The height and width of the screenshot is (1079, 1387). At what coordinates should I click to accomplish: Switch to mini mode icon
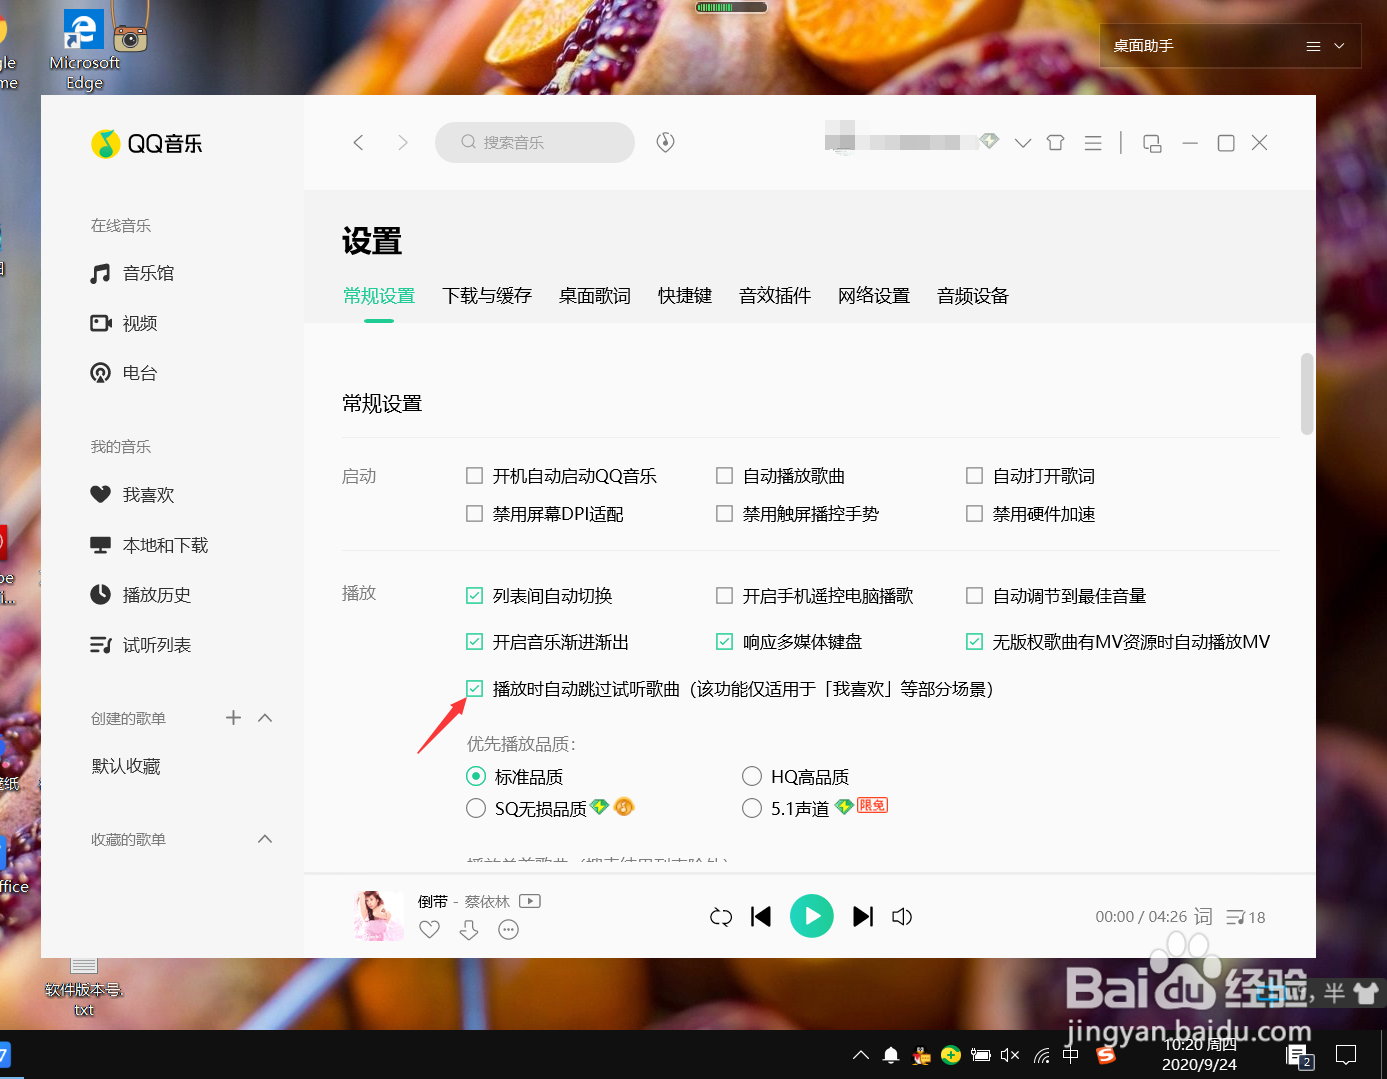pyautogui.click(x=1152, y=143)
